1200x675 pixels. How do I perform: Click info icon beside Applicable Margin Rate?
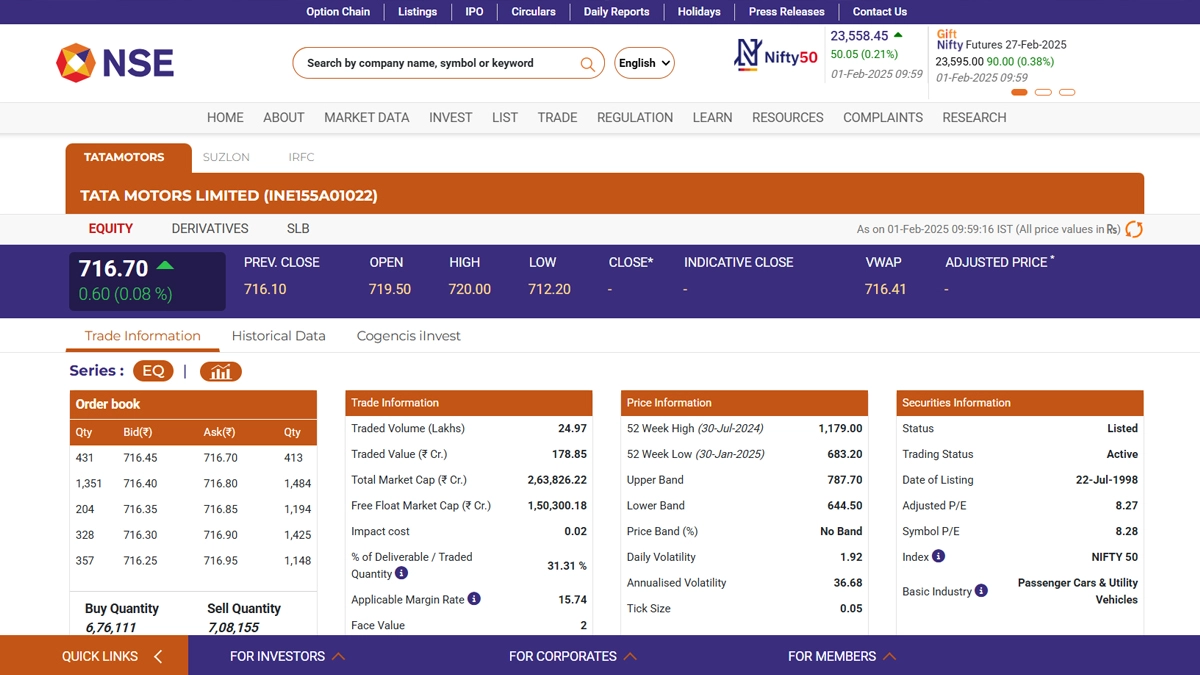click(474, 599)
